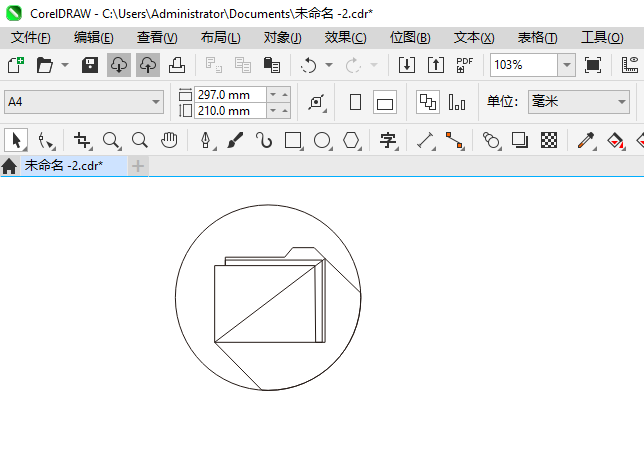Click the cloud upload icon
644x464 pixels.
pyautogui.click(x=148, y=65)
